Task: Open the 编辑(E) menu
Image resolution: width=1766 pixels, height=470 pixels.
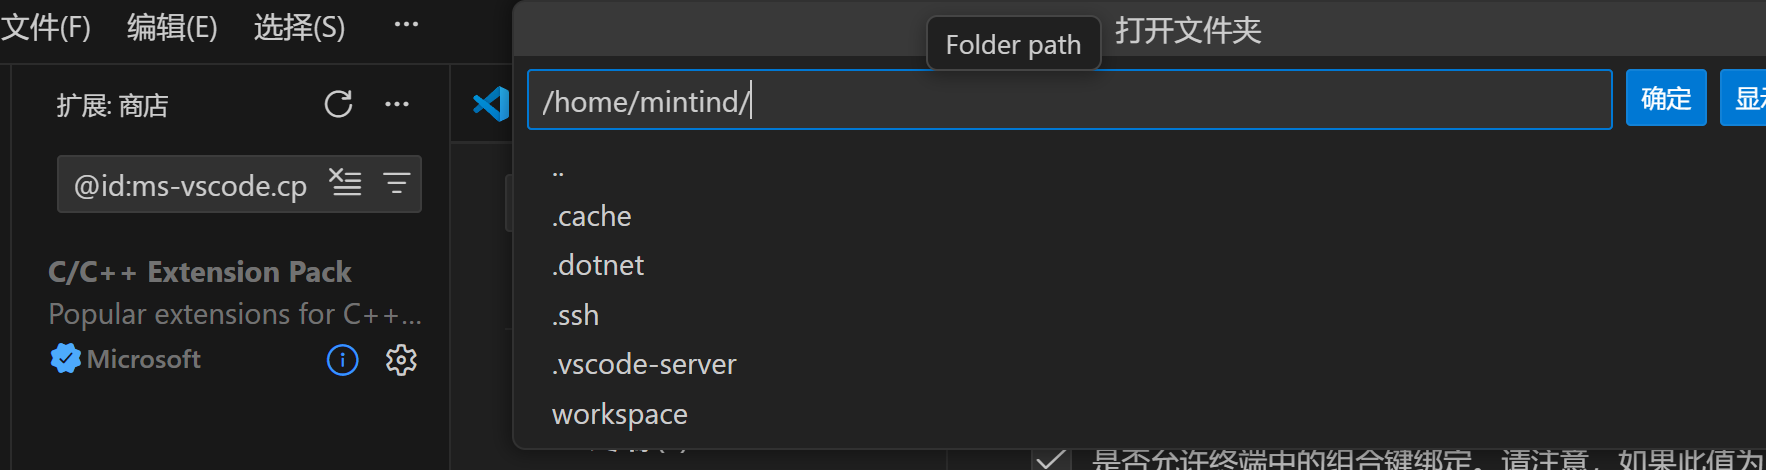Action: pos(172,27)
